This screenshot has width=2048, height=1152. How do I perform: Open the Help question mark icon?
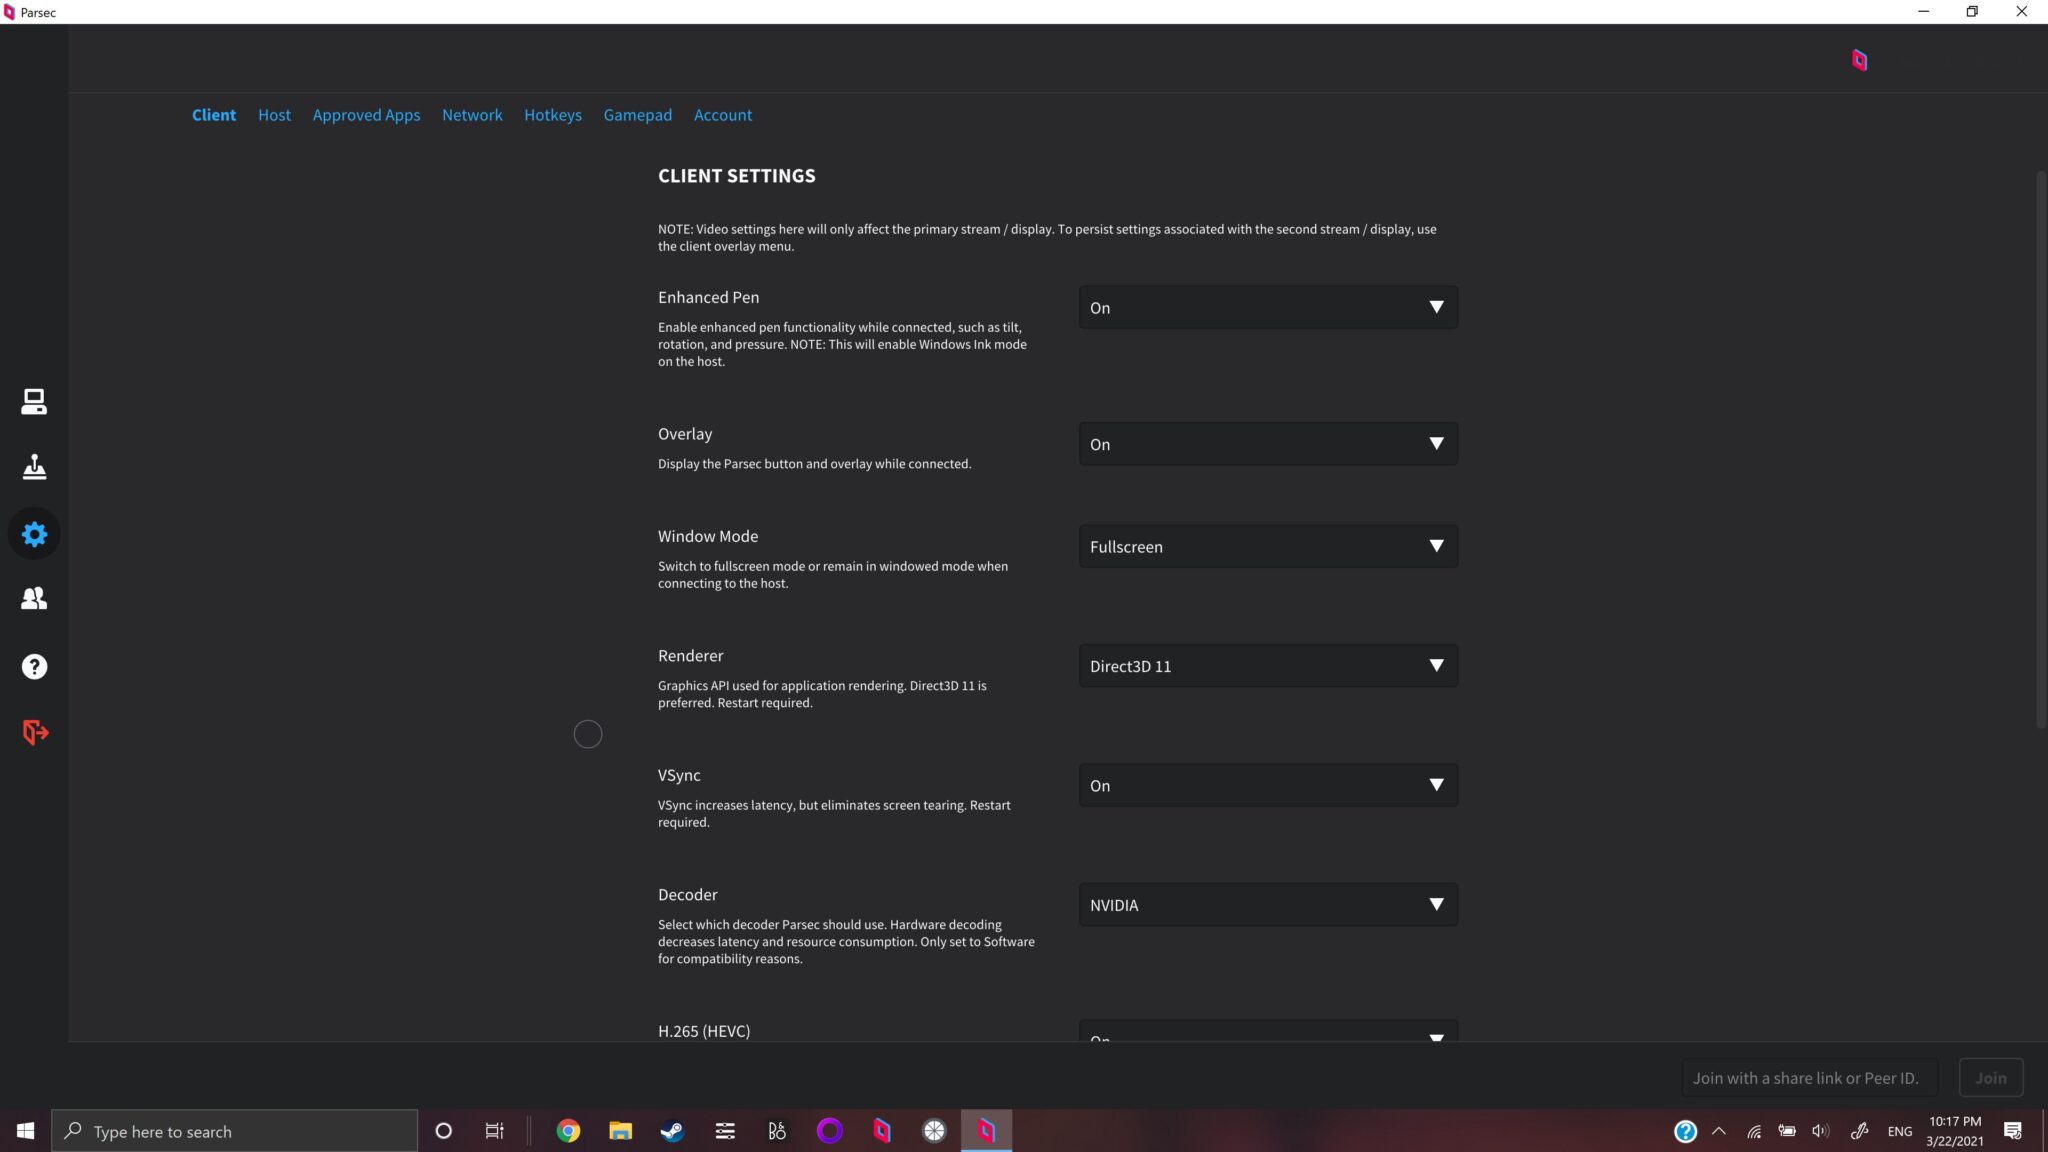click(34, 666)
